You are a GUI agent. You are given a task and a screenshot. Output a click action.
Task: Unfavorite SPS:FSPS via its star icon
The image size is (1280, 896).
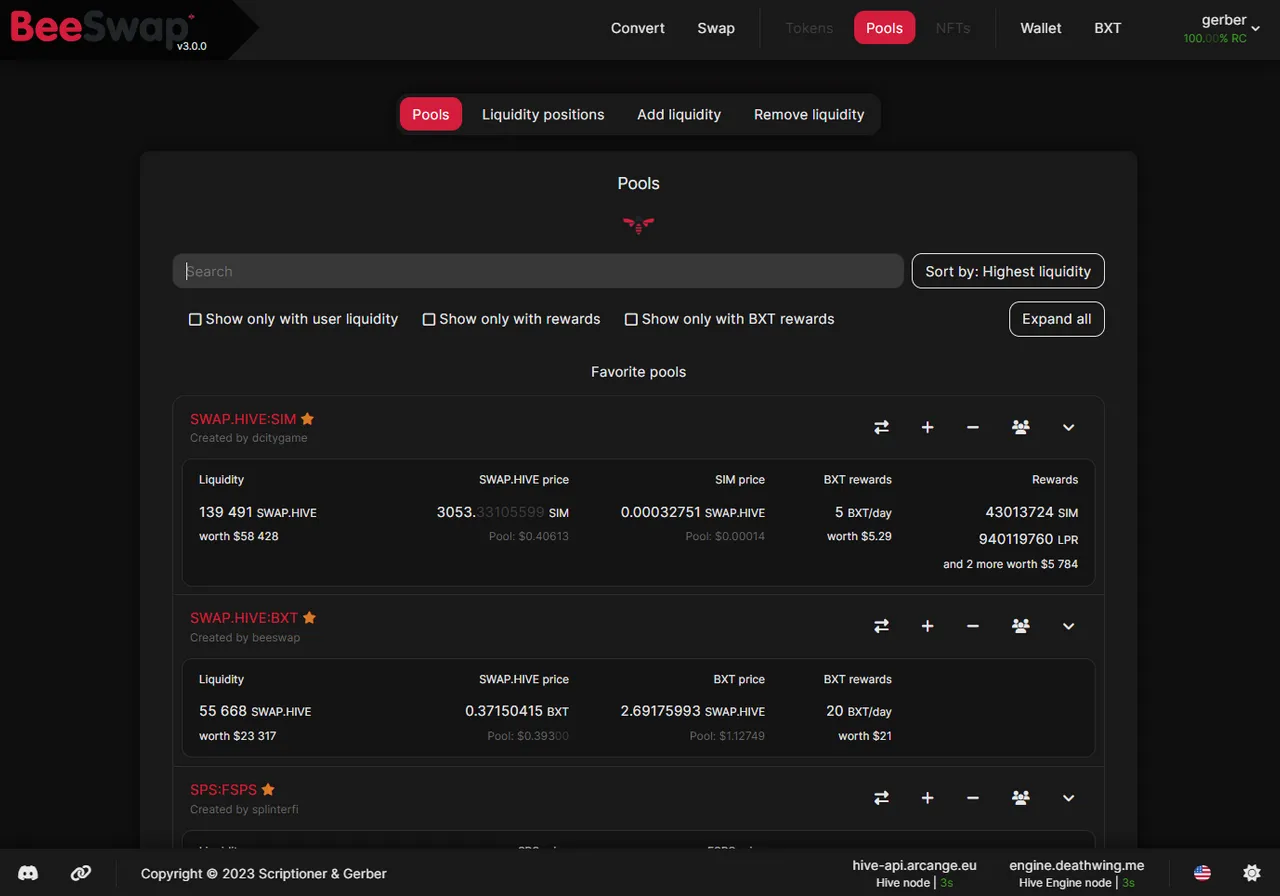pyautogui.click(x=268, y=790)
